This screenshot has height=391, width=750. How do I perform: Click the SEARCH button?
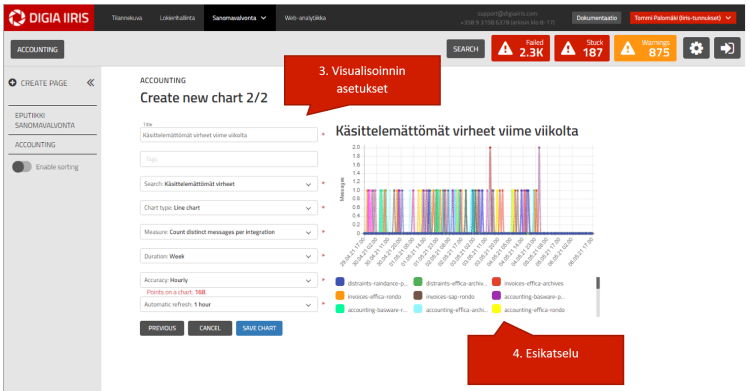465,49
